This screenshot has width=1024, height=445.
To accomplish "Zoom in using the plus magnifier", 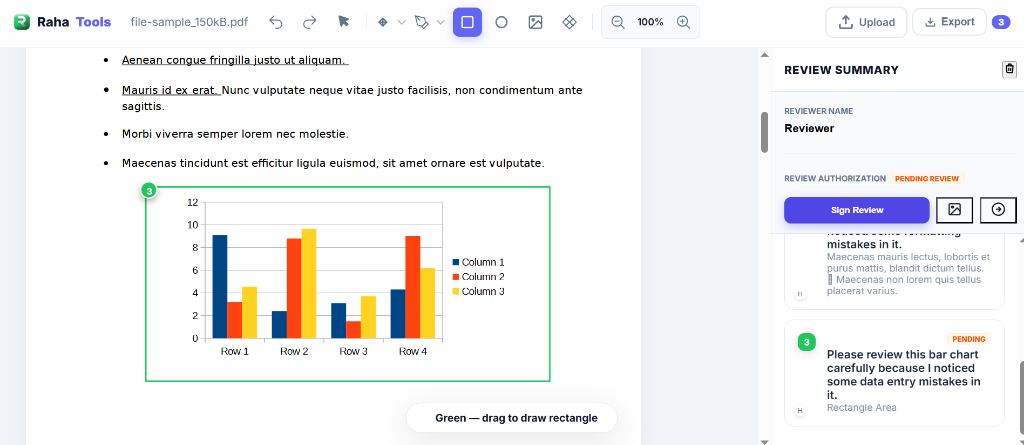I will tap(683, 22).
